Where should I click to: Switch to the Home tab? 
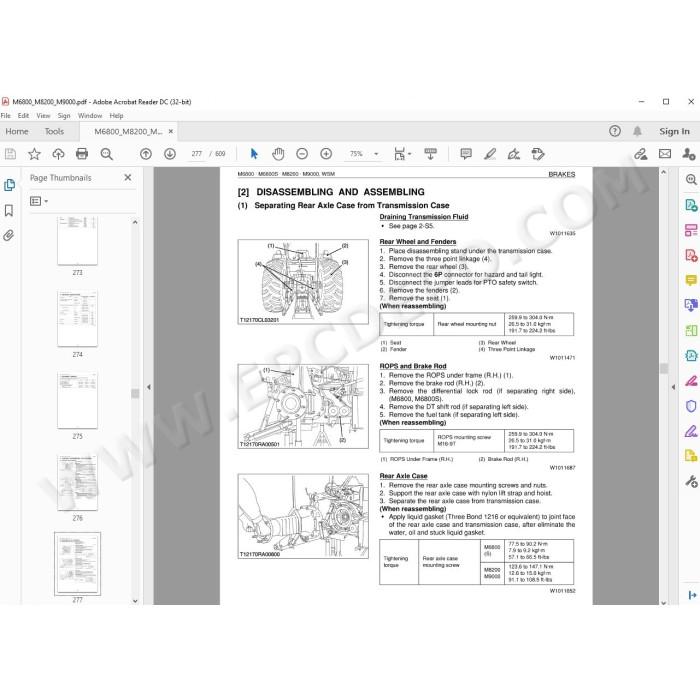point(17,131)
